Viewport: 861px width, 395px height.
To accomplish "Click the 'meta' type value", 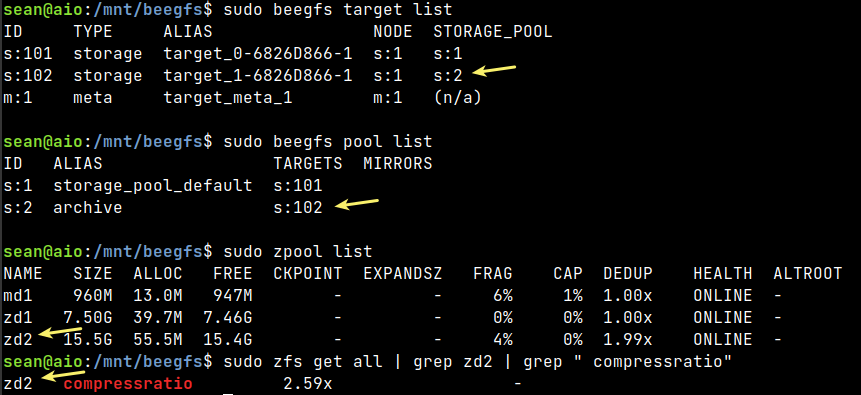I will pos(93,98).
